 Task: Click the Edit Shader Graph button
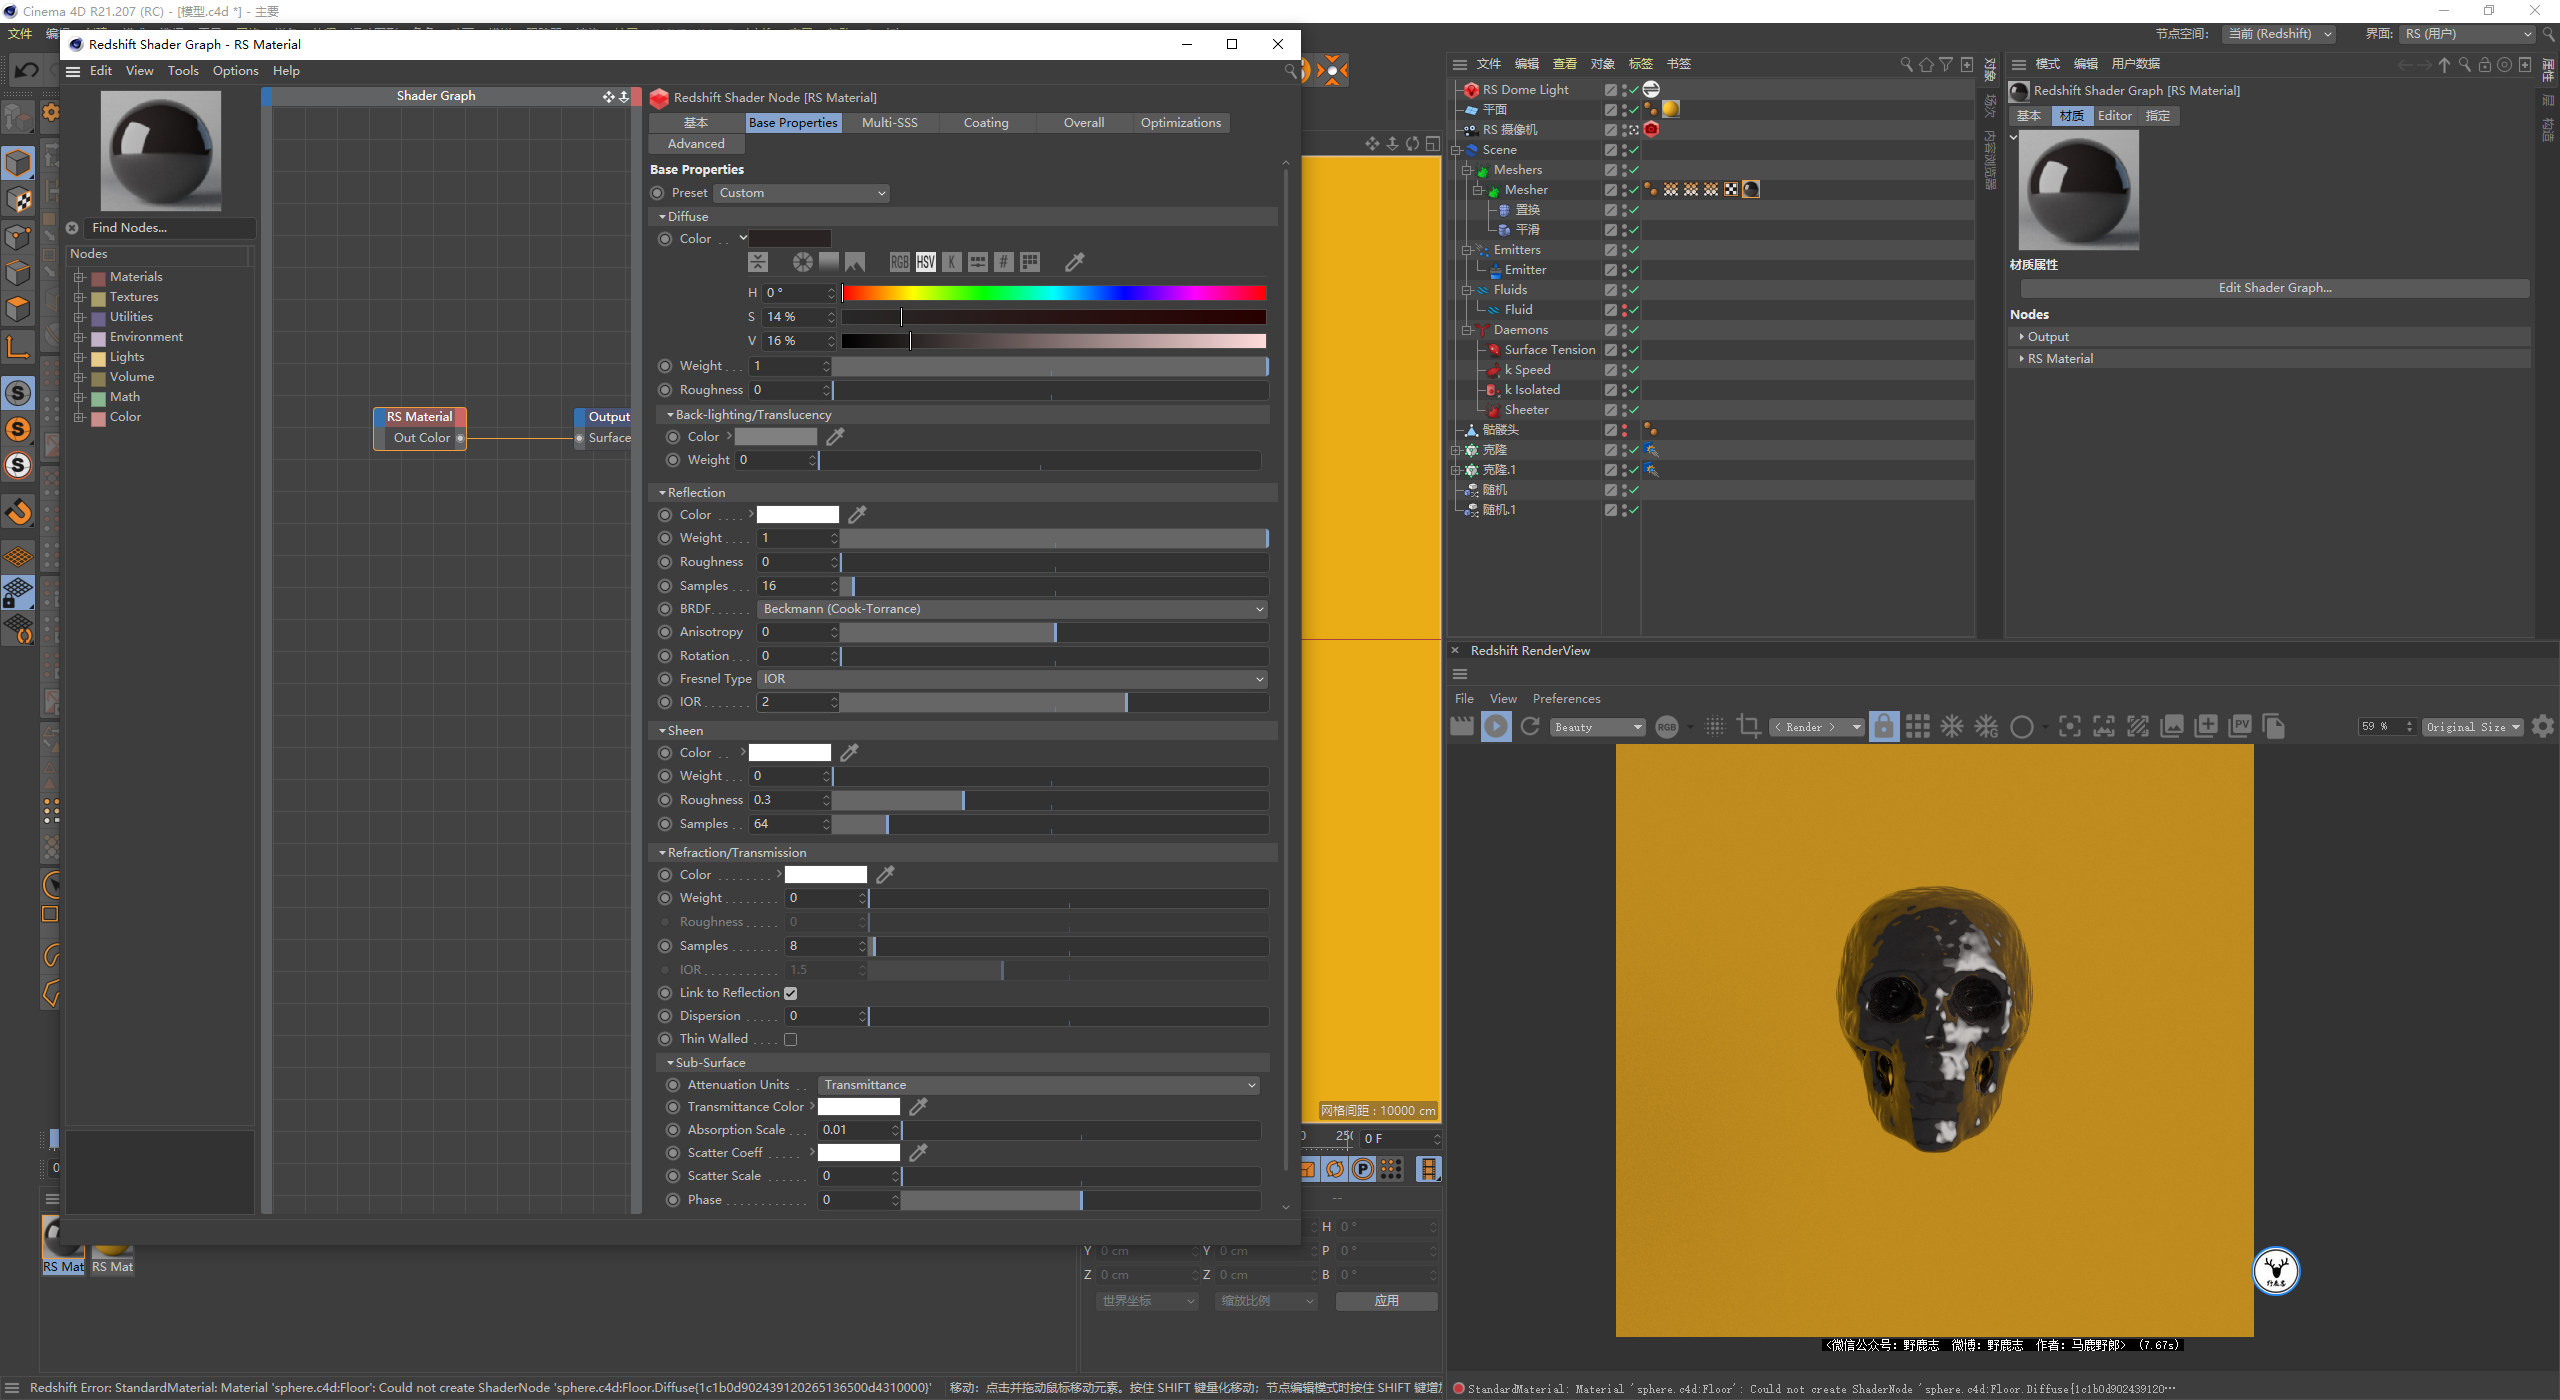[2275, 288]
